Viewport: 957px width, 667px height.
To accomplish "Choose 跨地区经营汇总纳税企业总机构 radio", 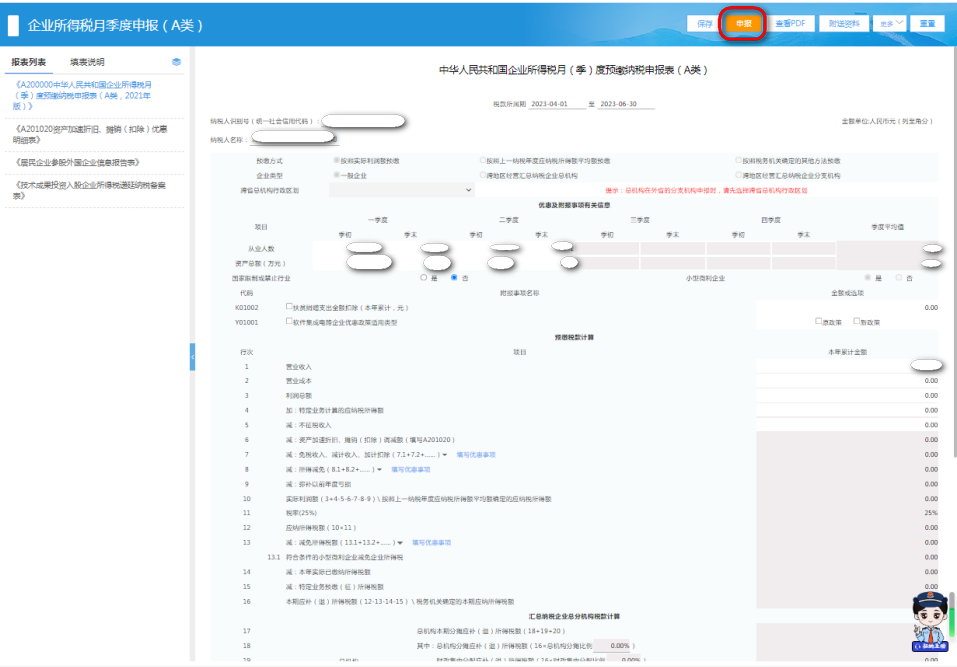I will tap(482, 175).
